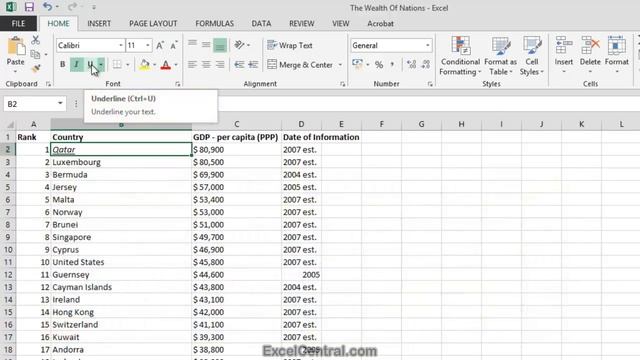
Task: Center text horizontally
Action: click(206, 64)
